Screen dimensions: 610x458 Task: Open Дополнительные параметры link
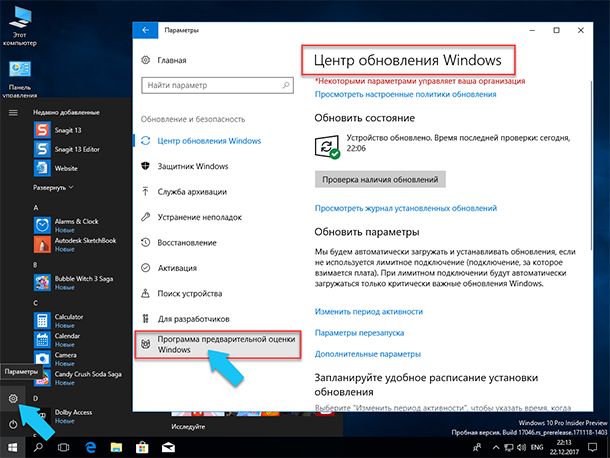coord(368,354)
